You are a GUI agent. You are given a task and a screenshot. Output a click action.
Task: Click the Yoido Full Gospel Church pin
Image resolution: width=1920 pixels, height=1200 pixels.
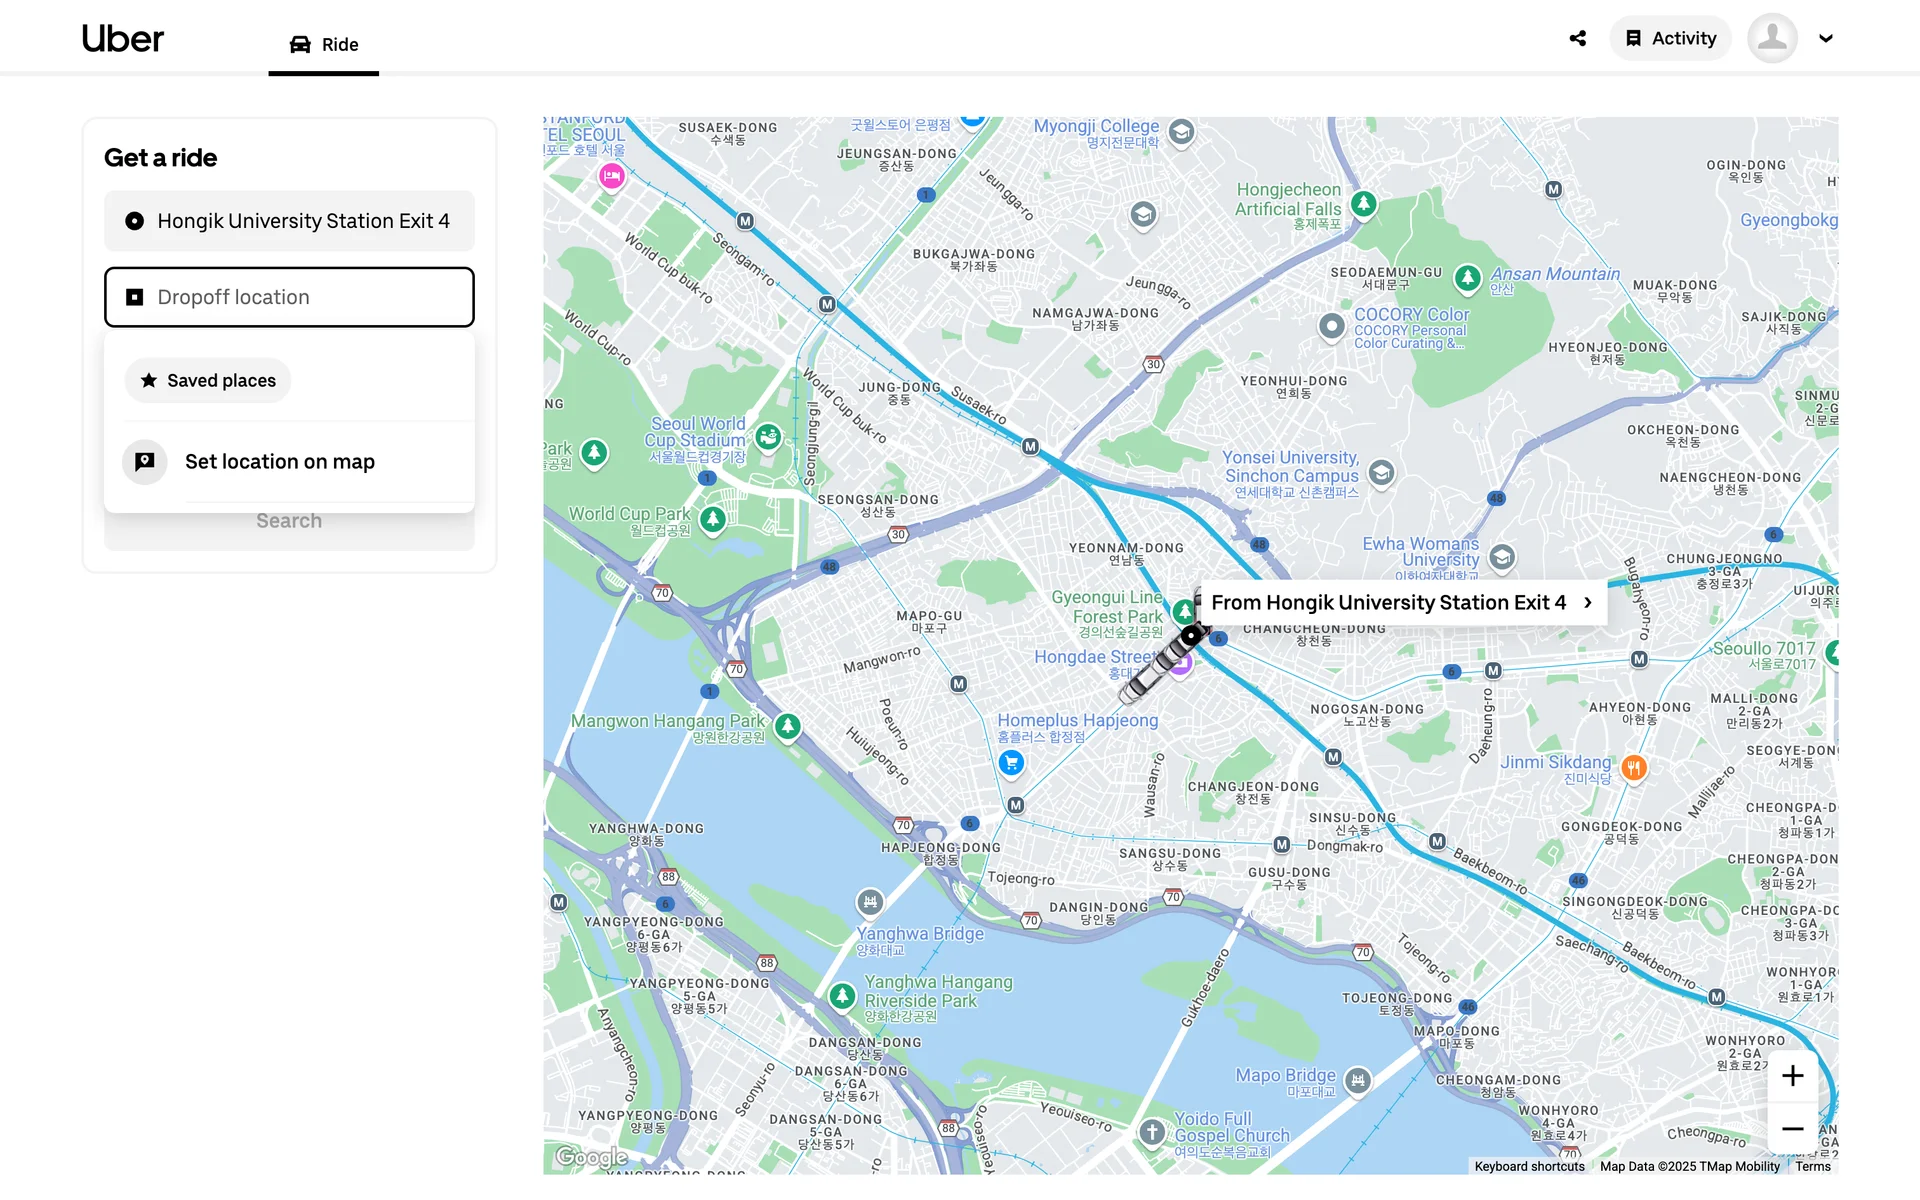tap(1152, 1132)
